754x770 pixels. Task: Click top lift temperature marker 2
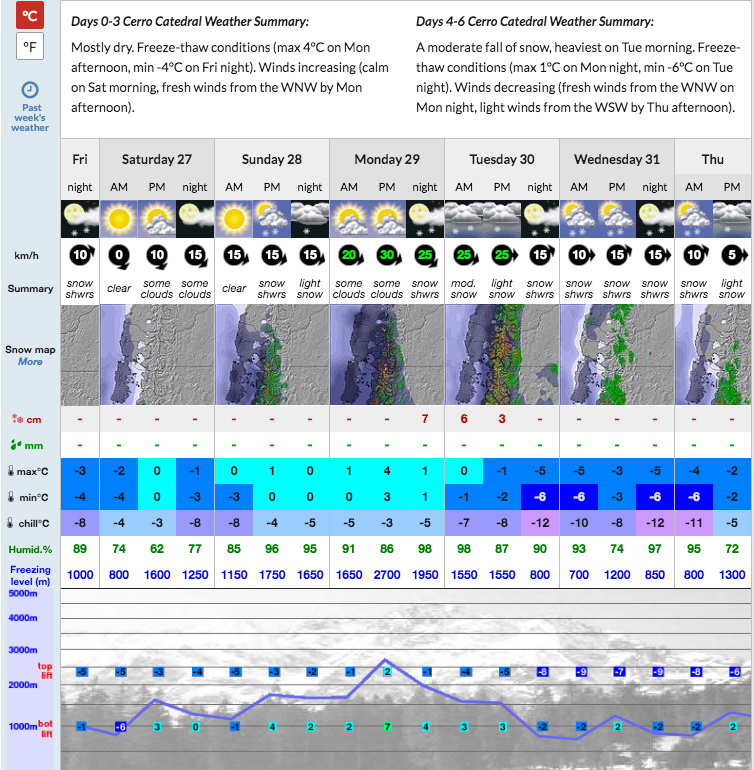point(387,672)
